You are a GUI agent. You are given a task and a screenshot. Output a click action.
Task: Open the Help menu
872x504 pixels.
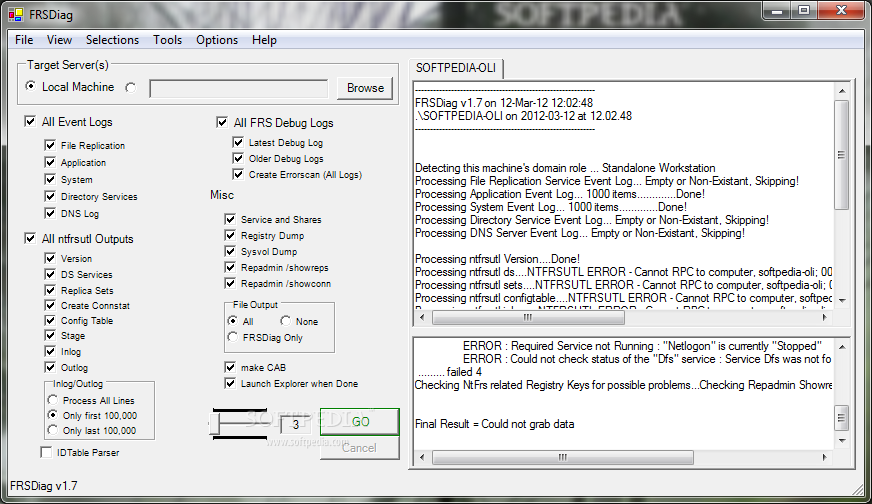264,40
